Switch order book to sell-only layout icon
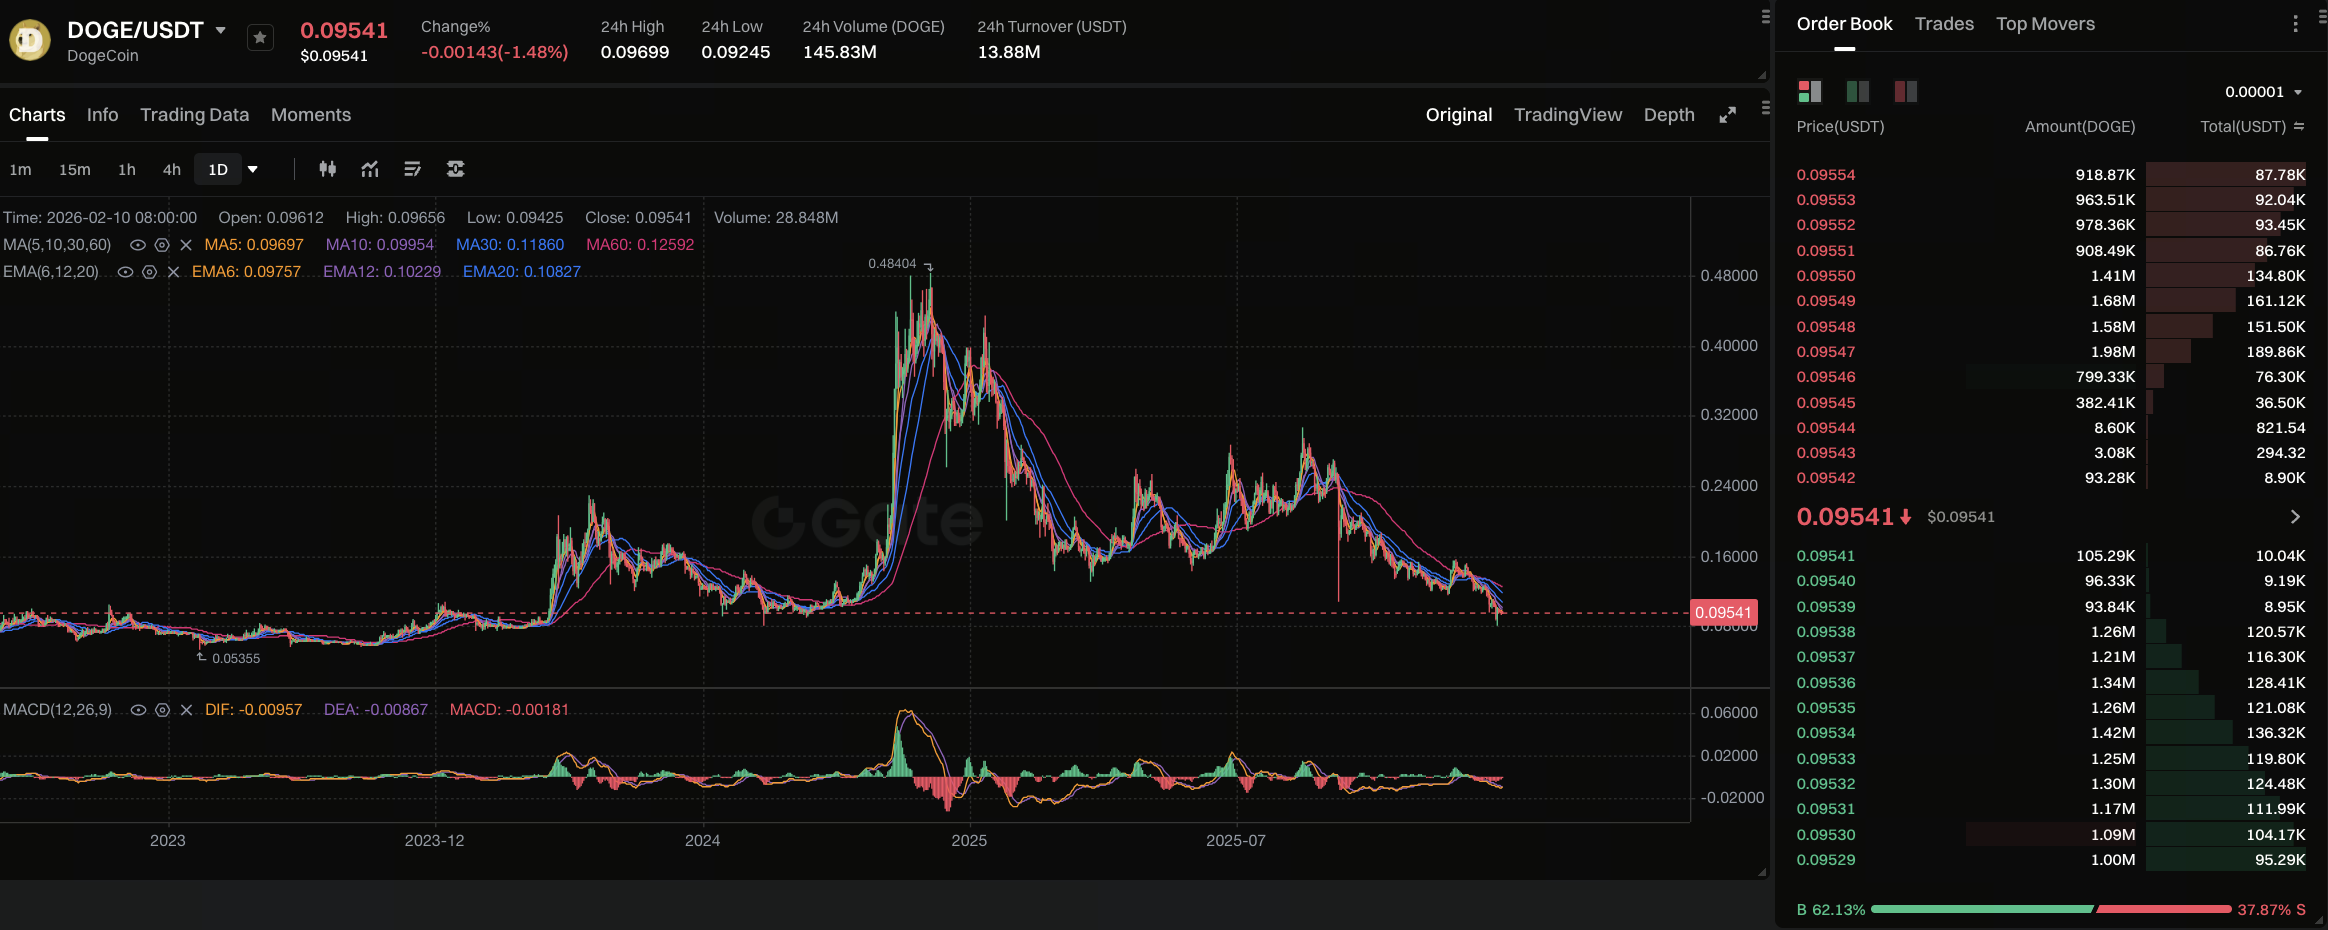This screenshot has height=930, width=2328. click(1905, 91)
